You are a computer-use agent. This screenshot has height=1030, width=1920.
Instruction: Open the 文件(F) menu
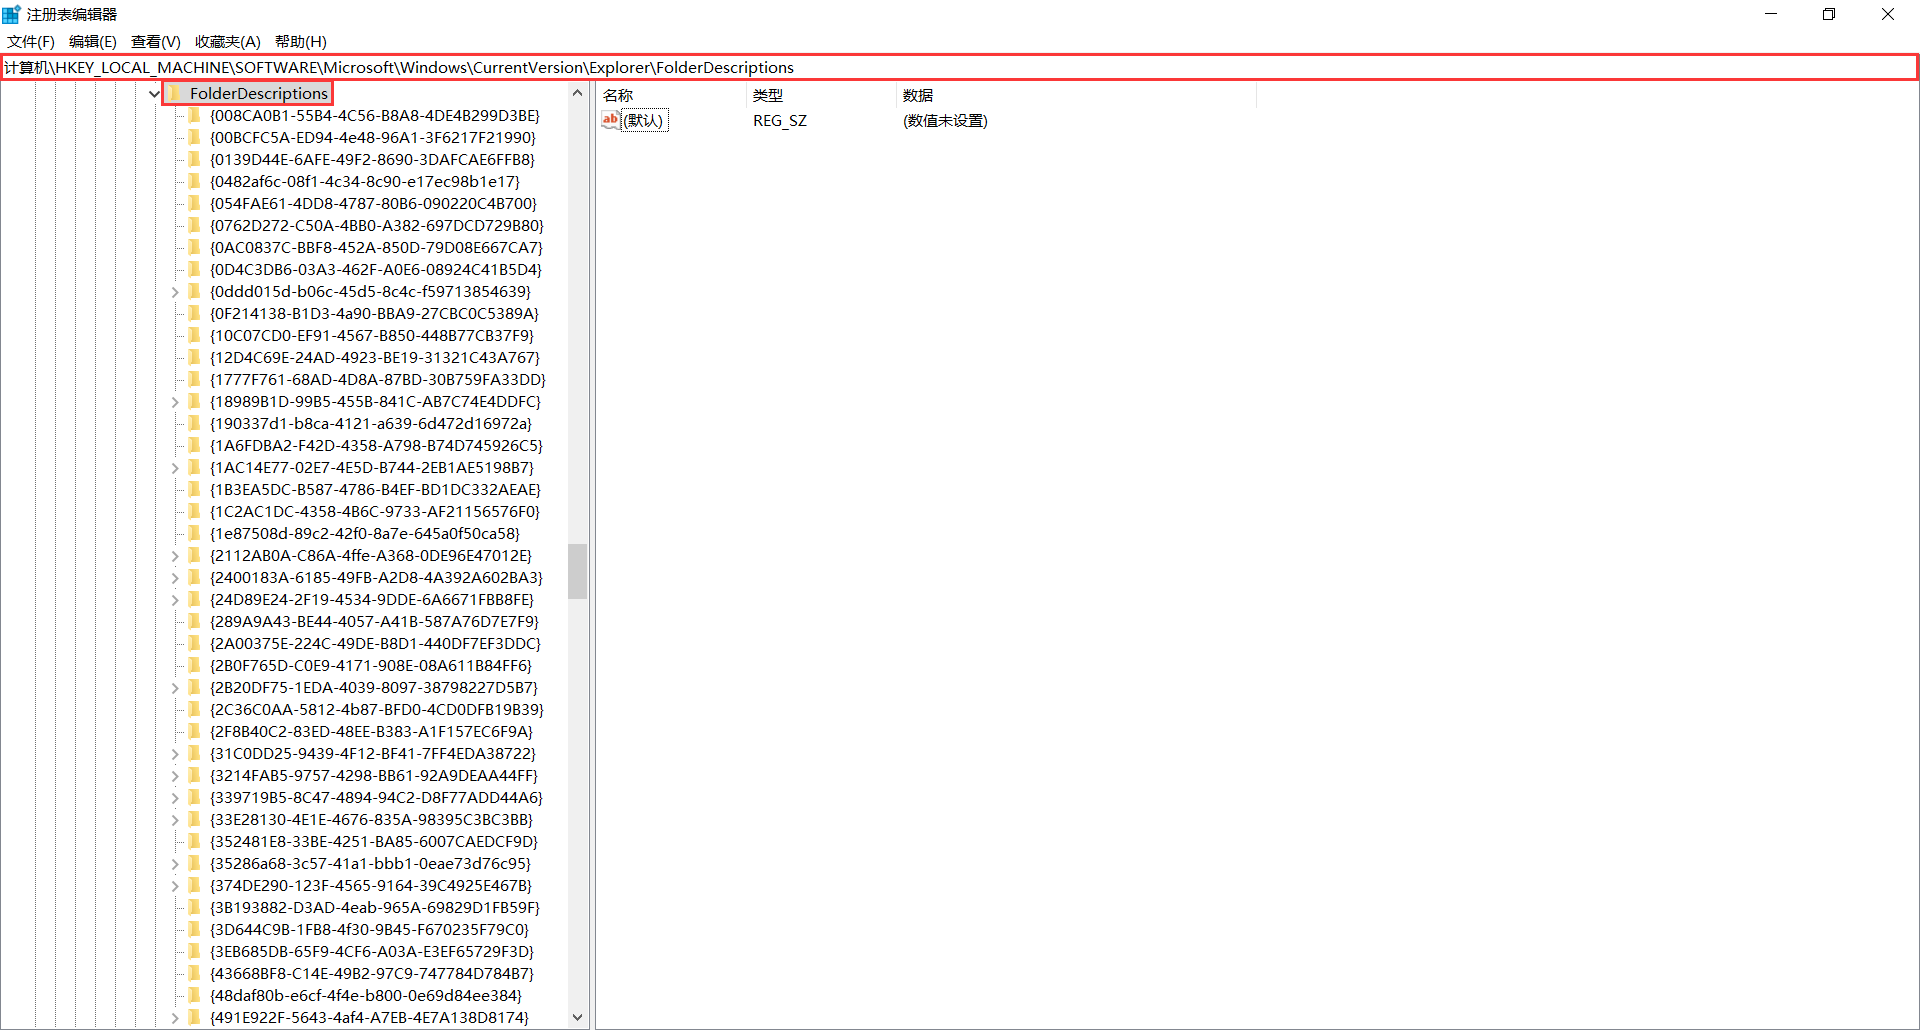pyautogui.click(x=29, y=41)
